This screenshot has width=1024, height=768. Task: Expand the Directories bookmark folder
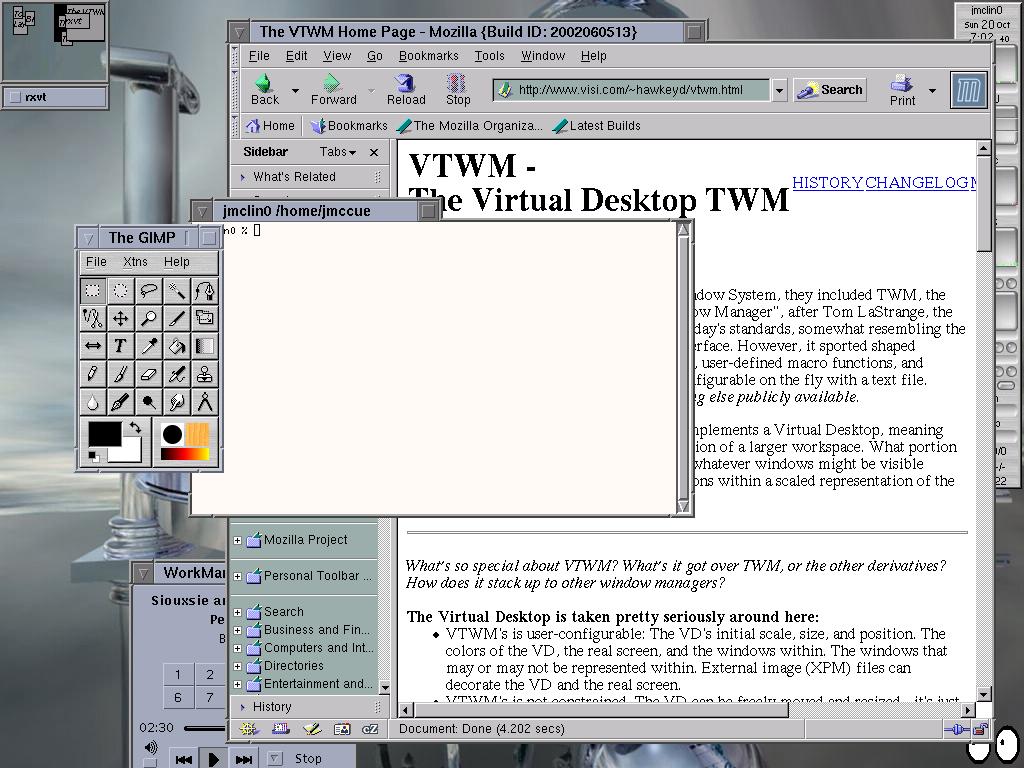[237, 667]
